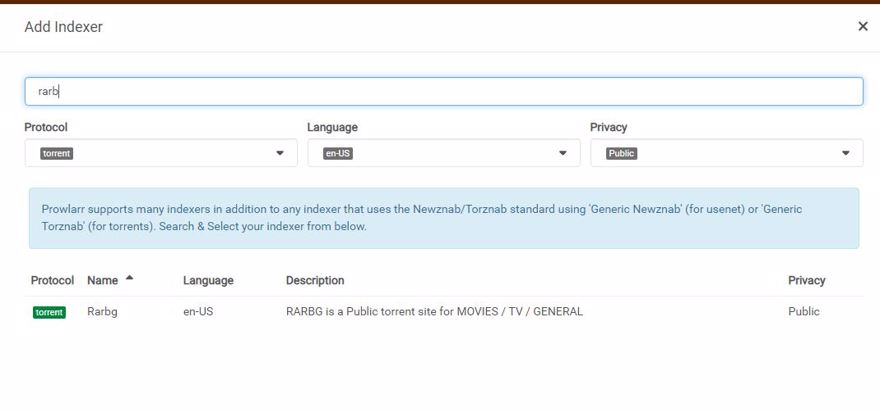This screenshot has height=412, width=880.
Task: Select the Rarbg indexer name
Action: click(102, 312)
